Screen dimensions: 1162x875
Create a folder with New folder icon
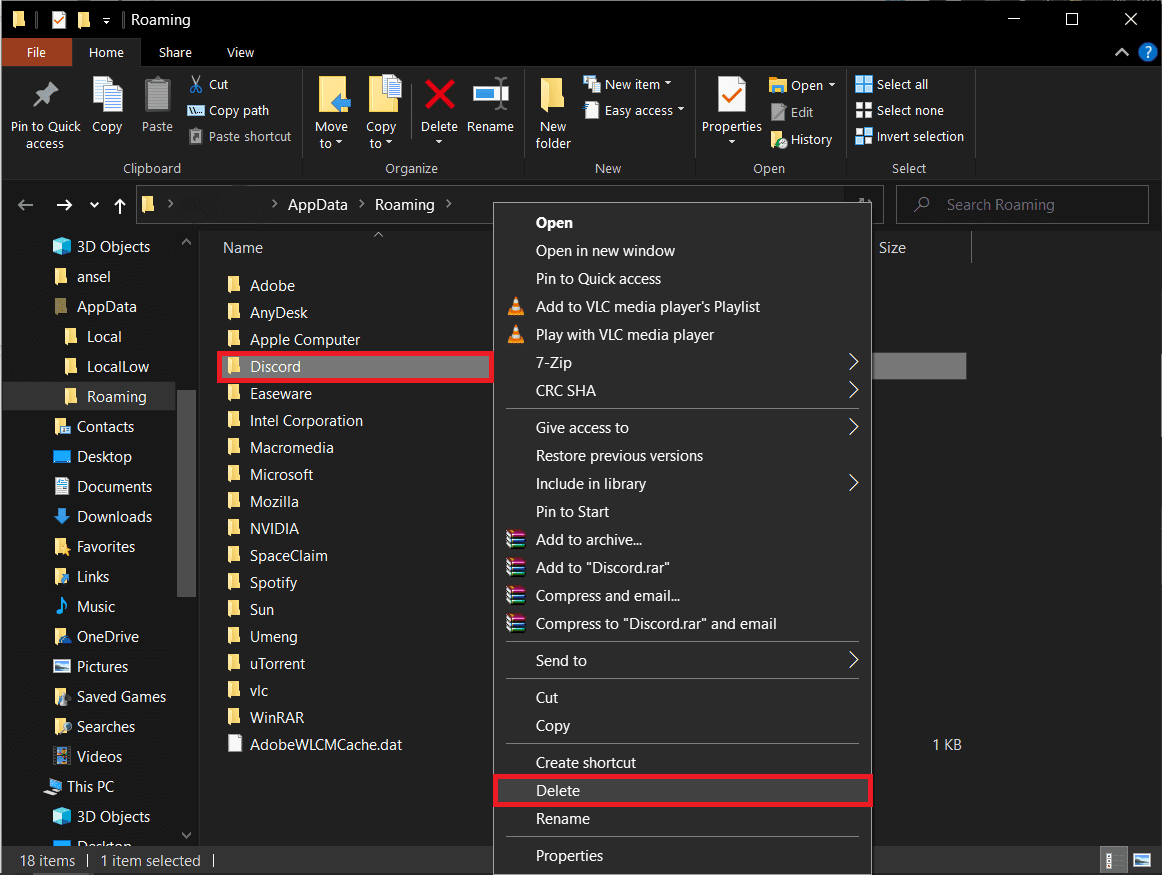553,97
